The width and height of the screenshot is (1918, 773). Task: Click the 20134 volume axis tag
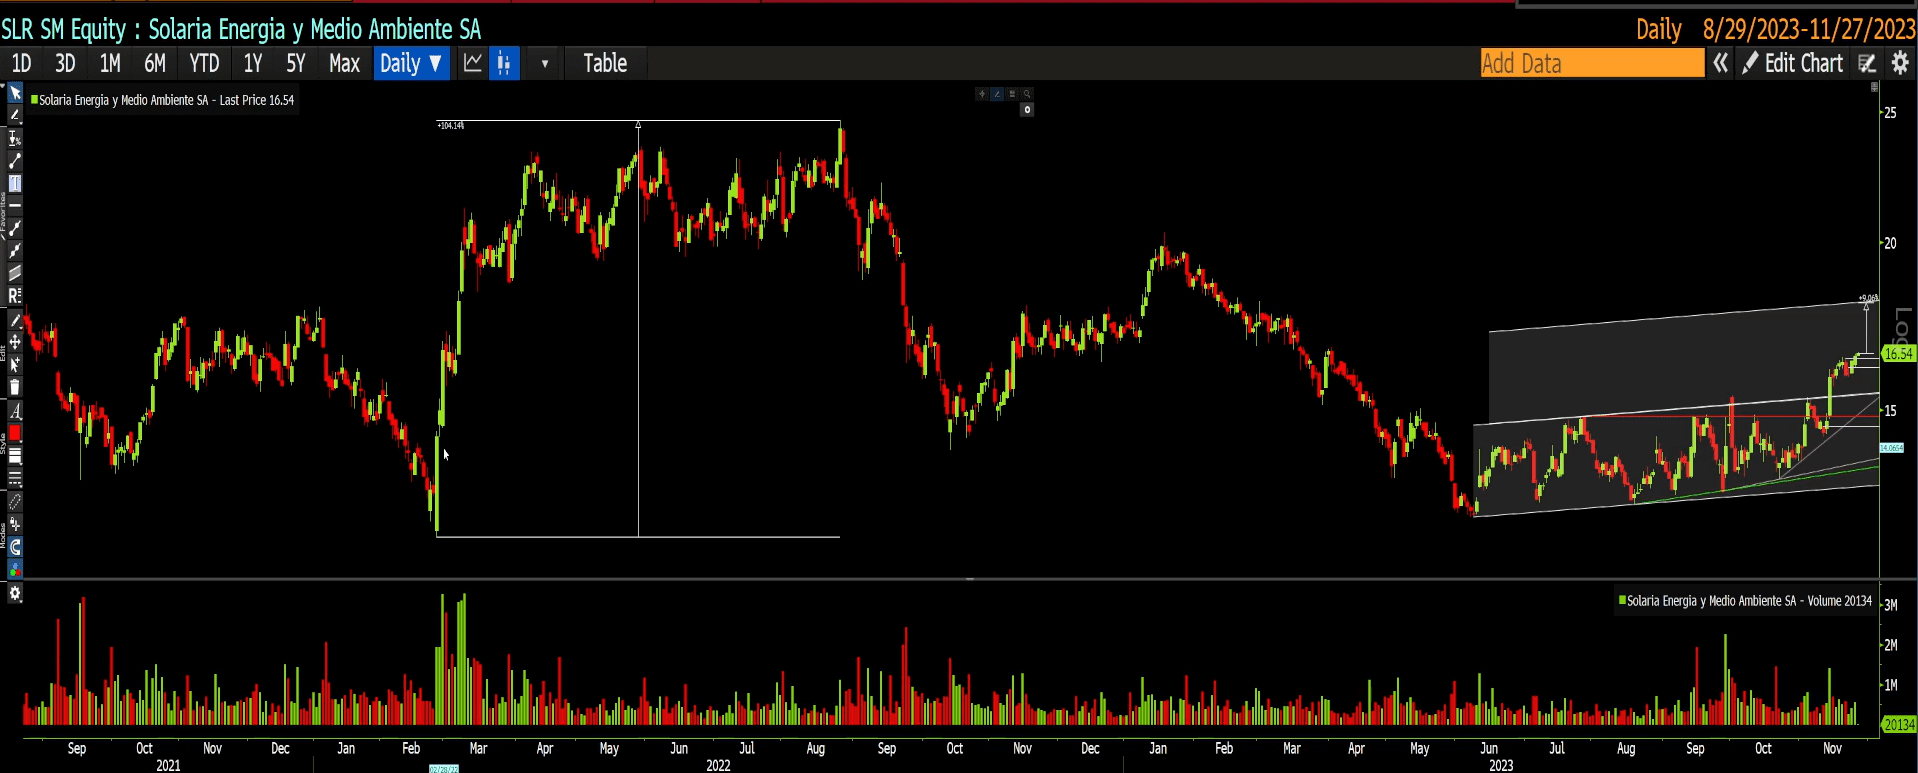point(1899,724)
